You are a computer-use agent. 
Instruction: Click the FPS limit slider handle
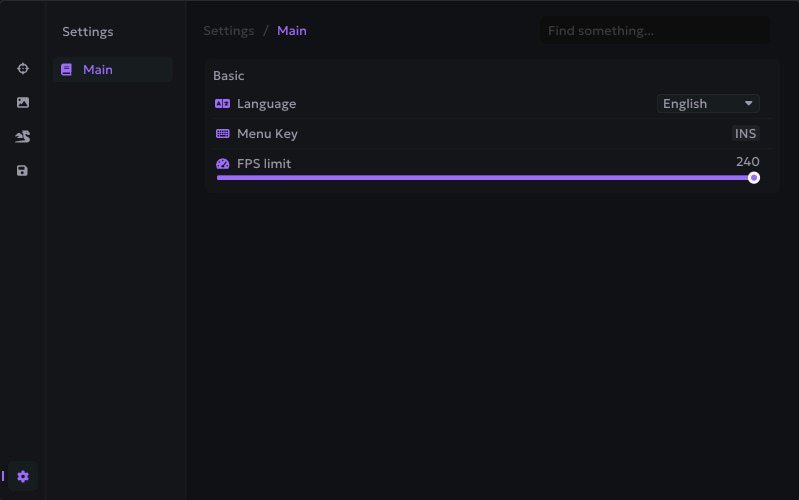click(x=754, y=178)
